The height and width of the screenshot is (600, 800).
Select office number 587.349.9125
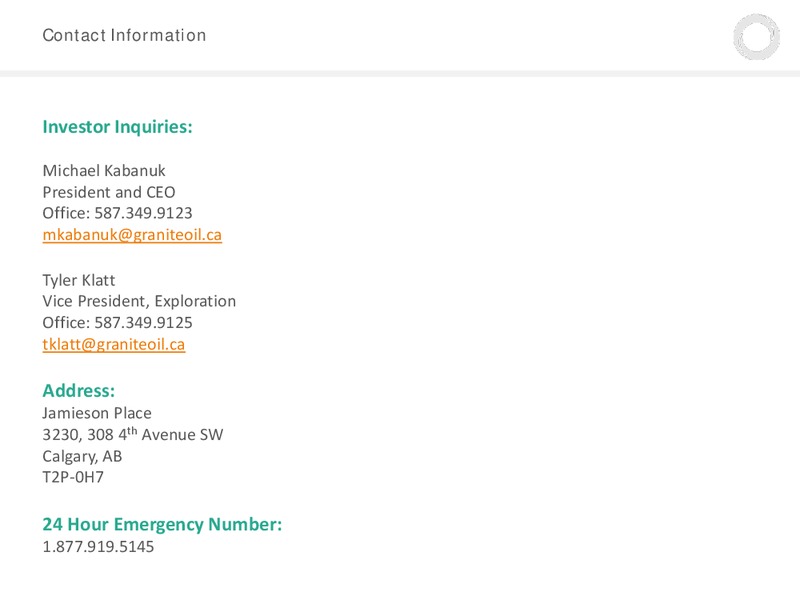[143, 323]
